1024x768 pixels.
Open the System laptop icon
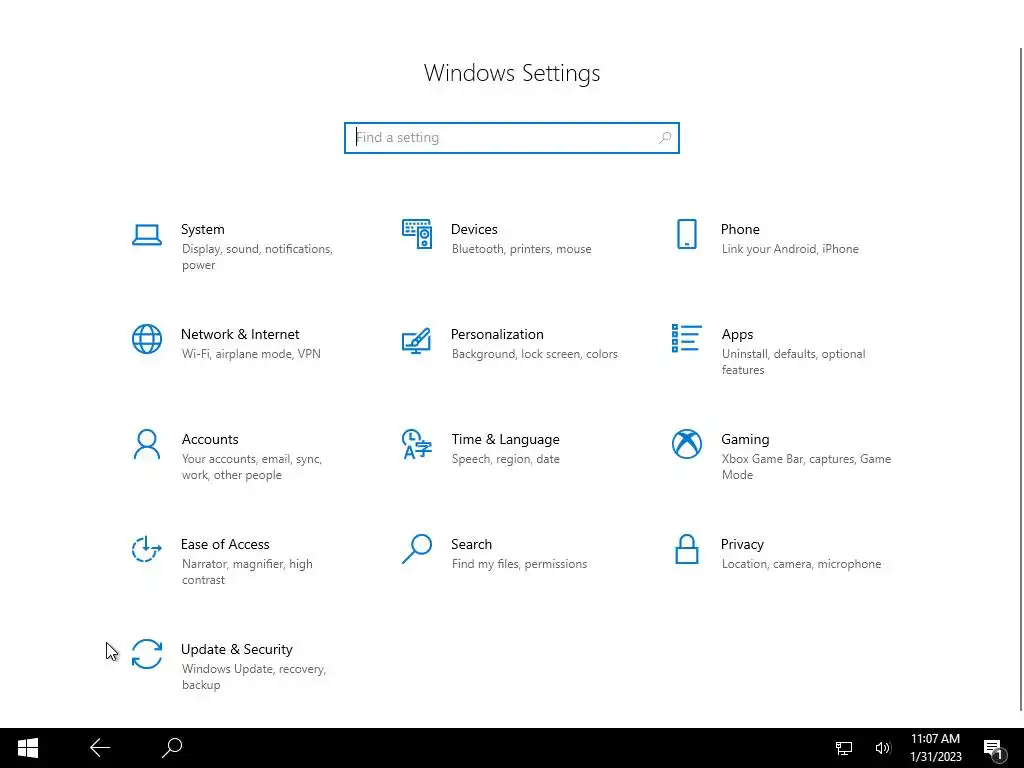[147, 235]
